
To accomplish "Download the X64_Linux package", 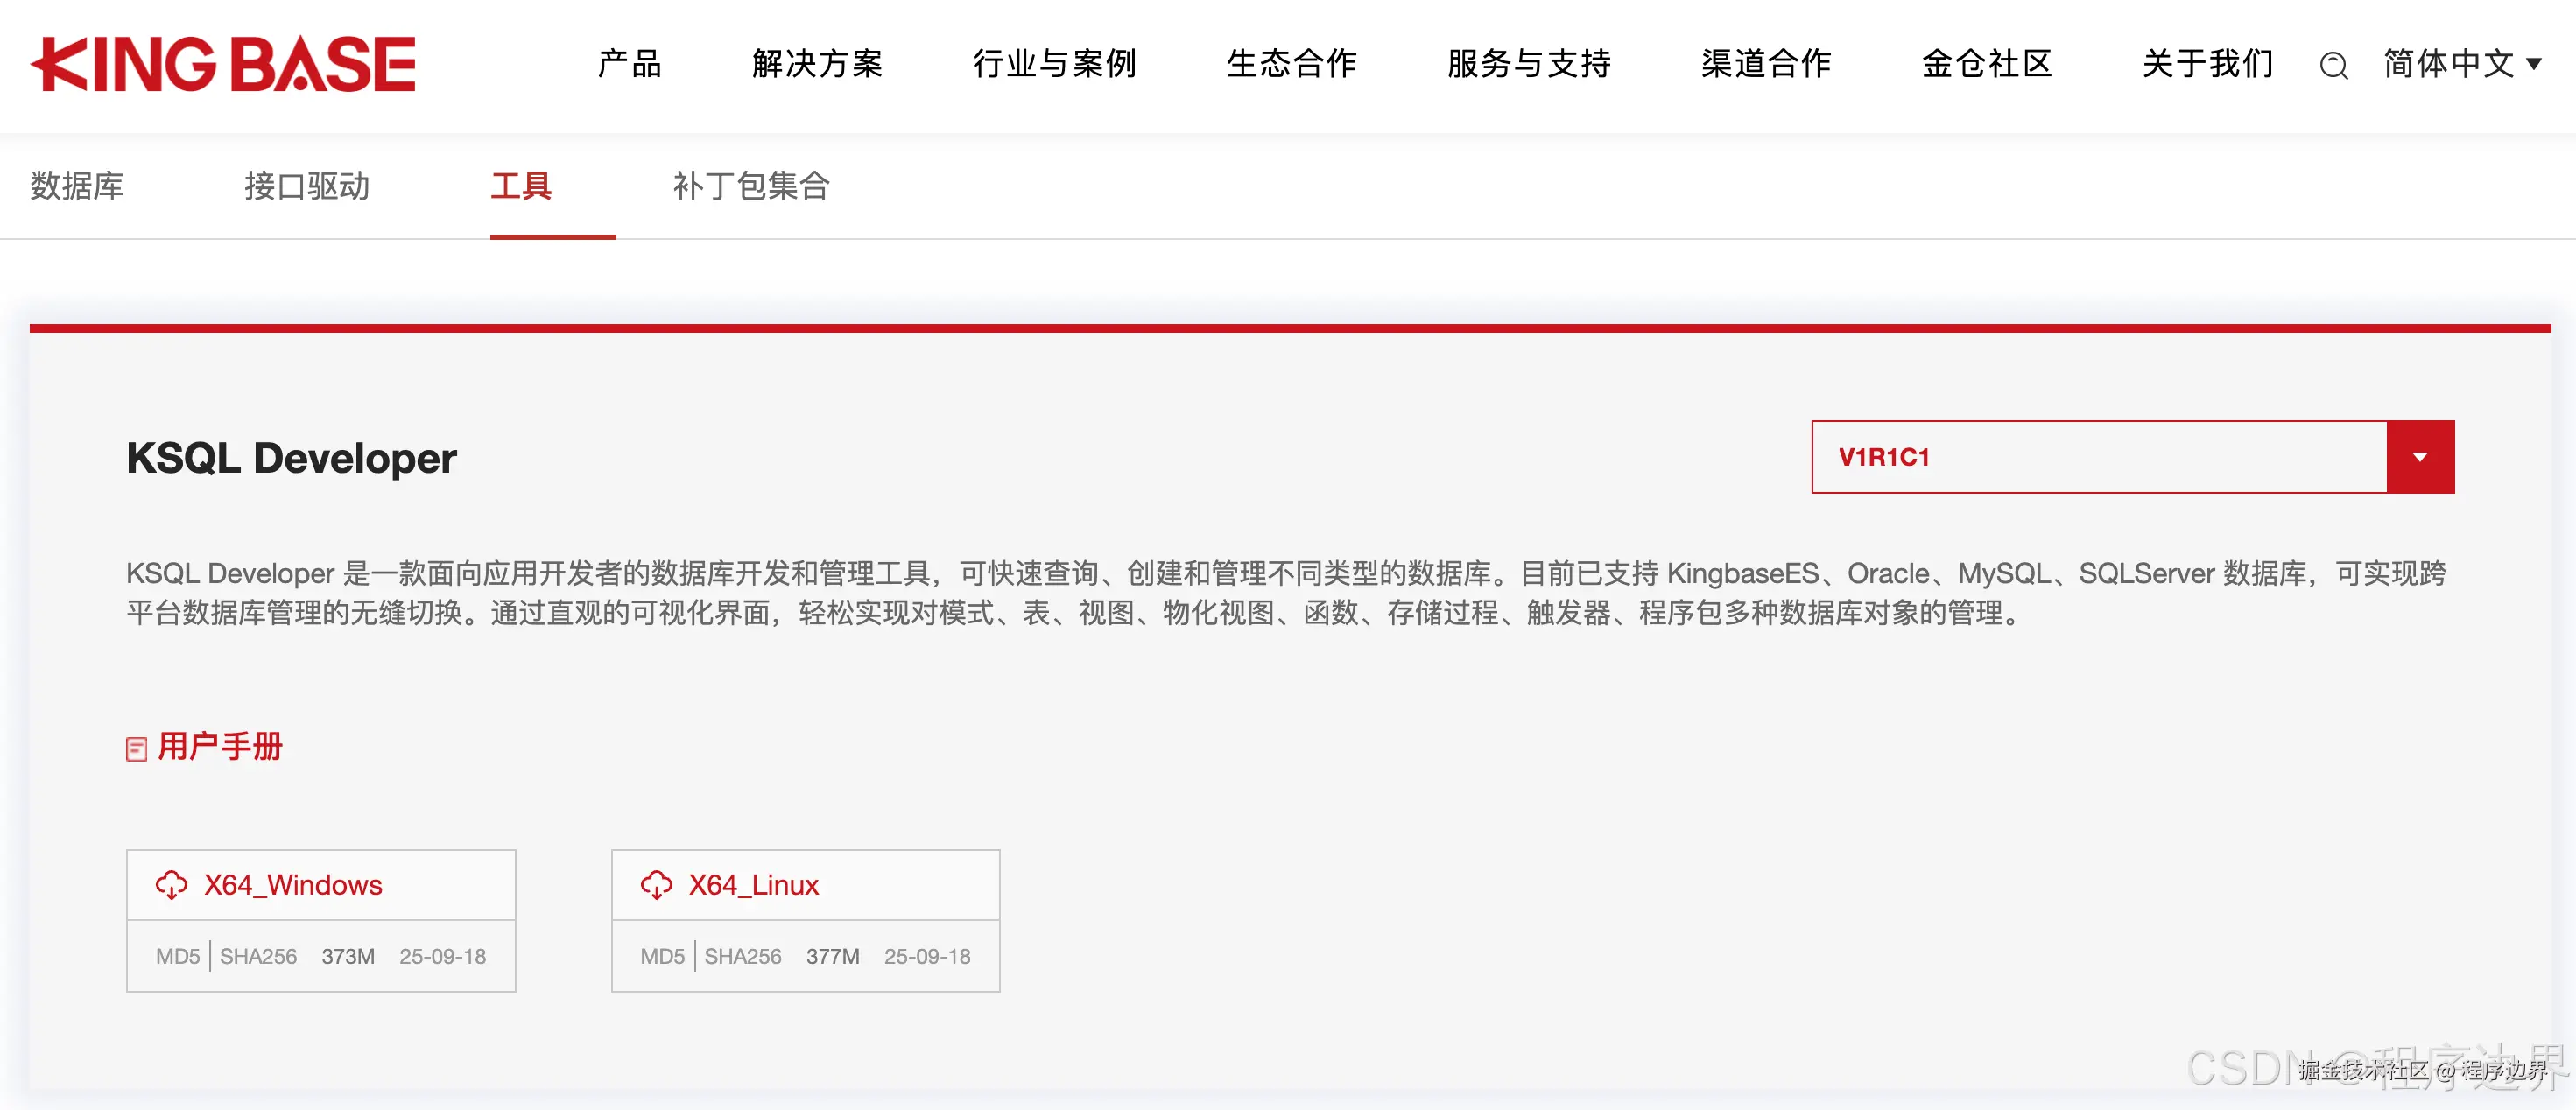I will pyautogui.click(x=754, y=885).
